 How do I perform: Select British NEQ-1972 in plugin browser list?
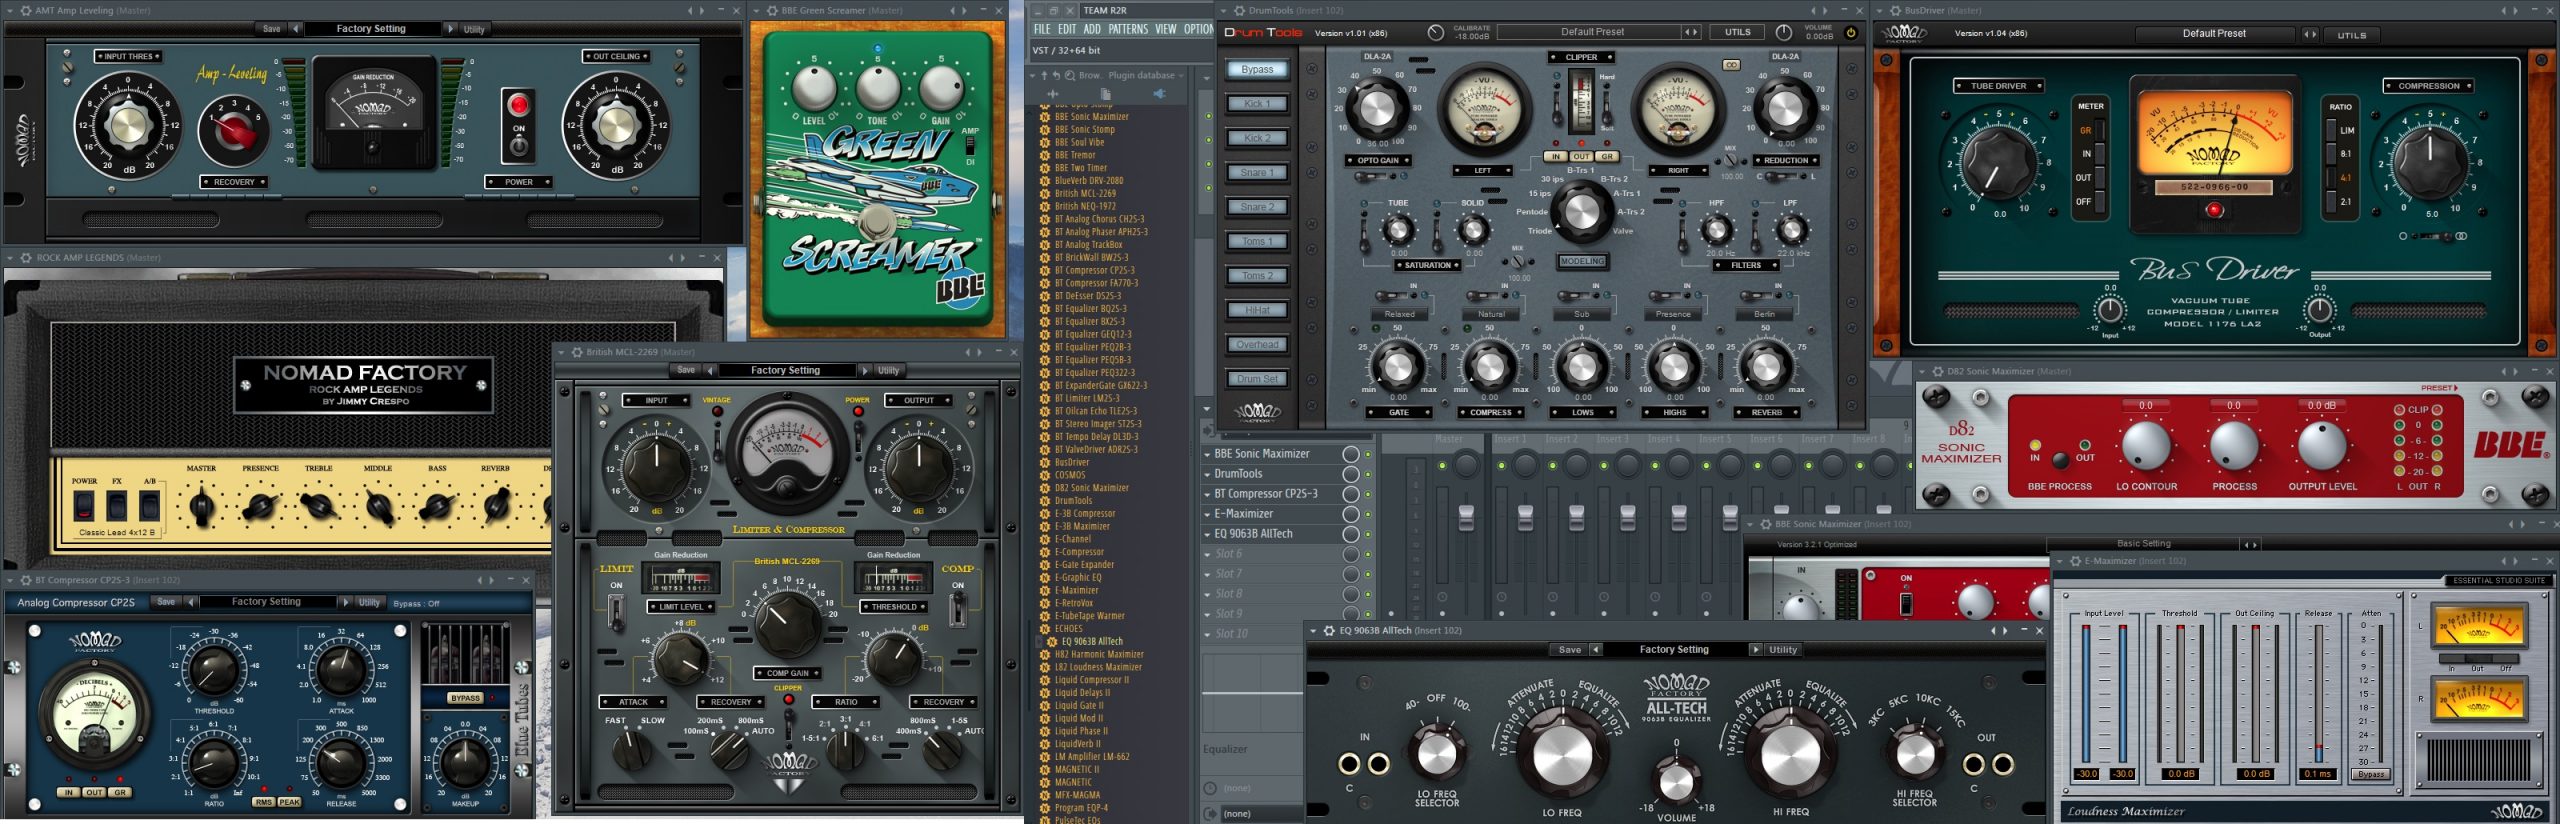1085,207
